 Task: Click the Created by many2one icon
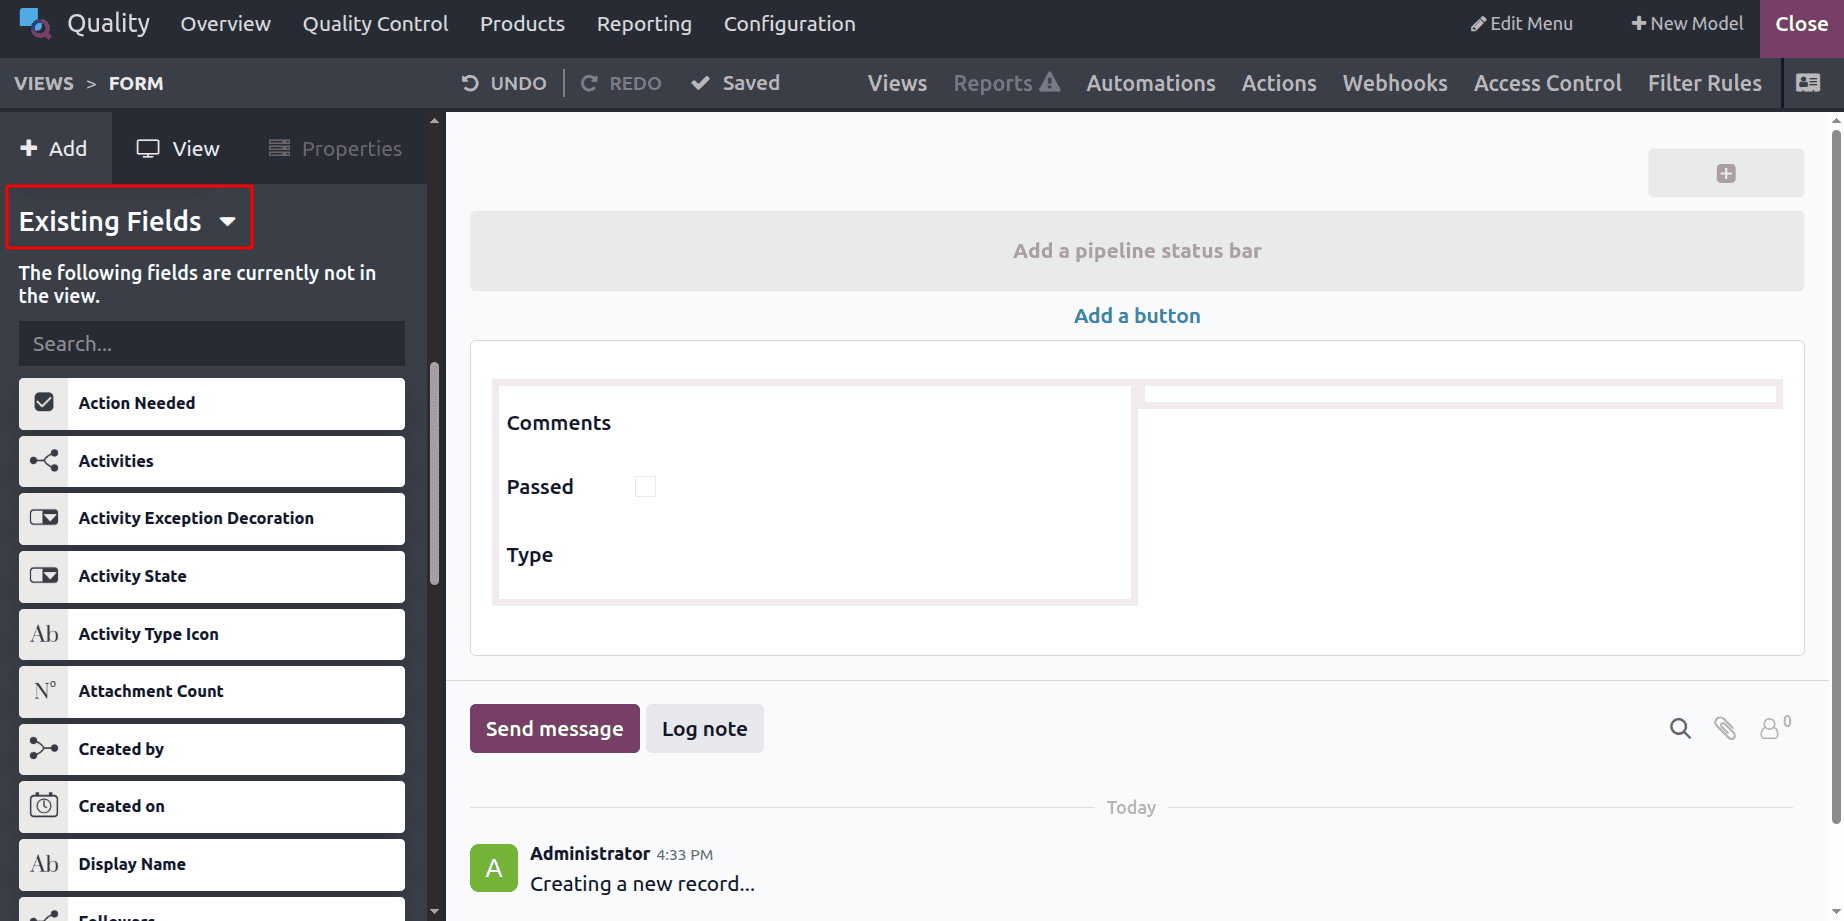click(44, 748)
